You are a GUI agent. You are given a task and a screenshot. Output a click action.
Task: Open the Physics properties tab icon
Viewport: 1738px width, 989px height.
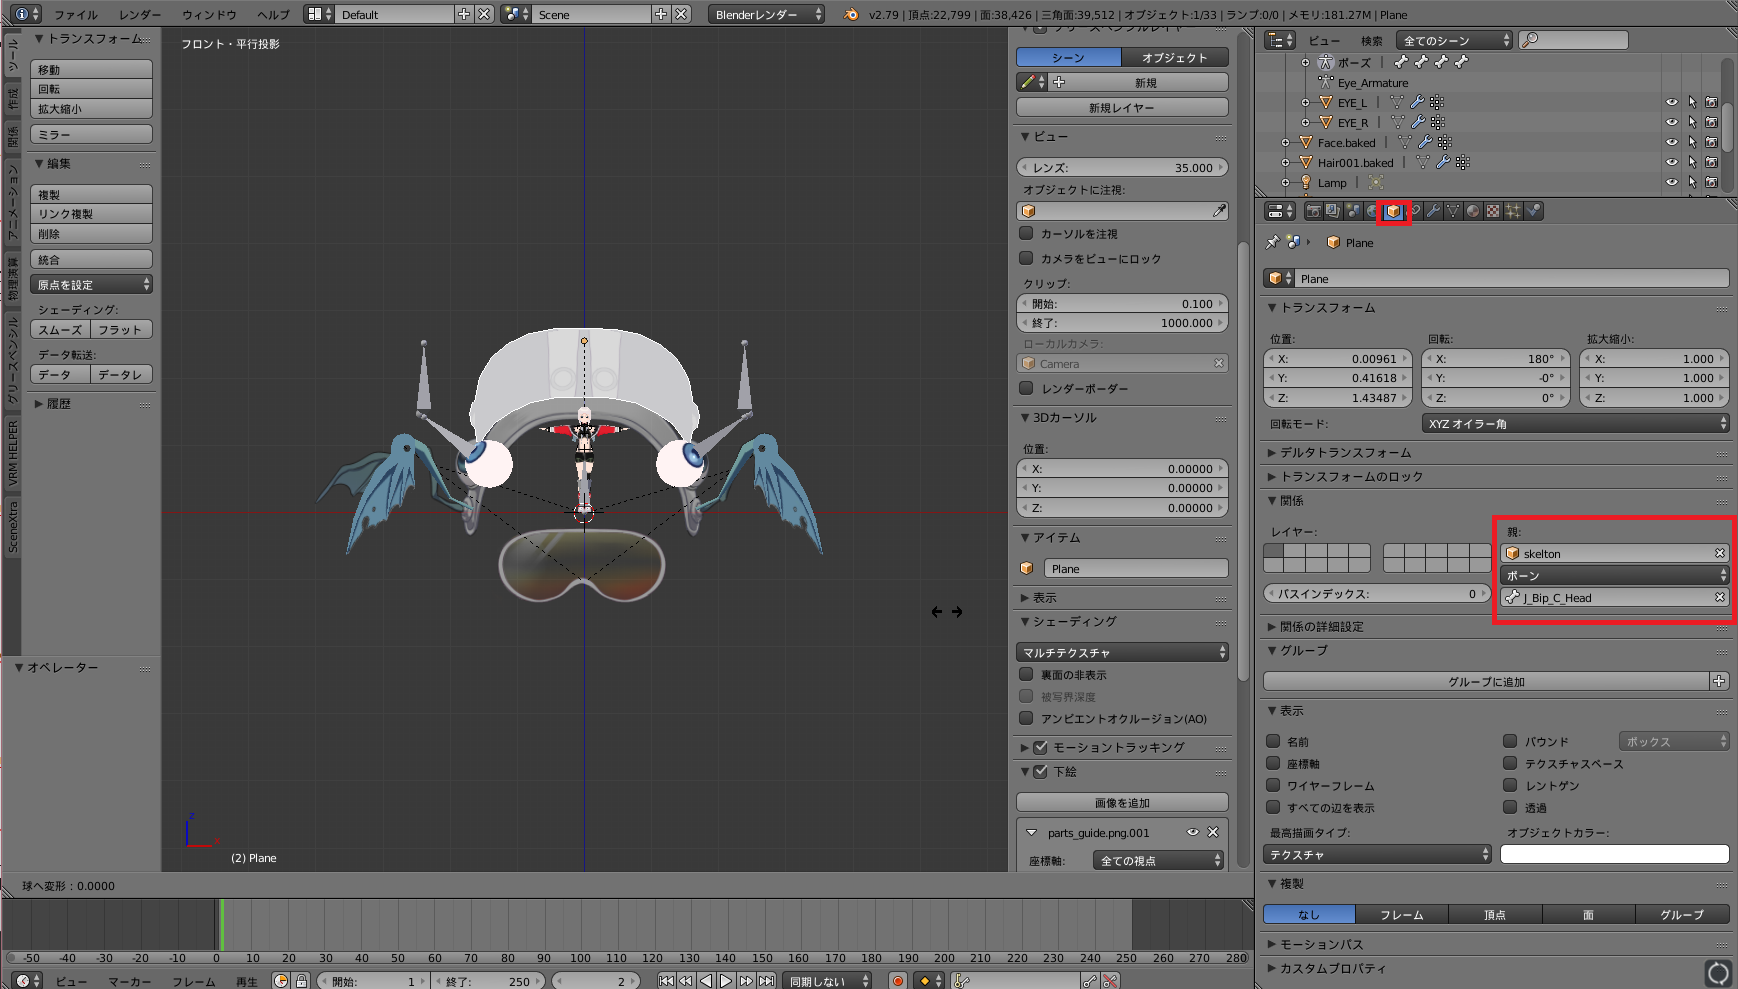click(x=1533, y=211)
